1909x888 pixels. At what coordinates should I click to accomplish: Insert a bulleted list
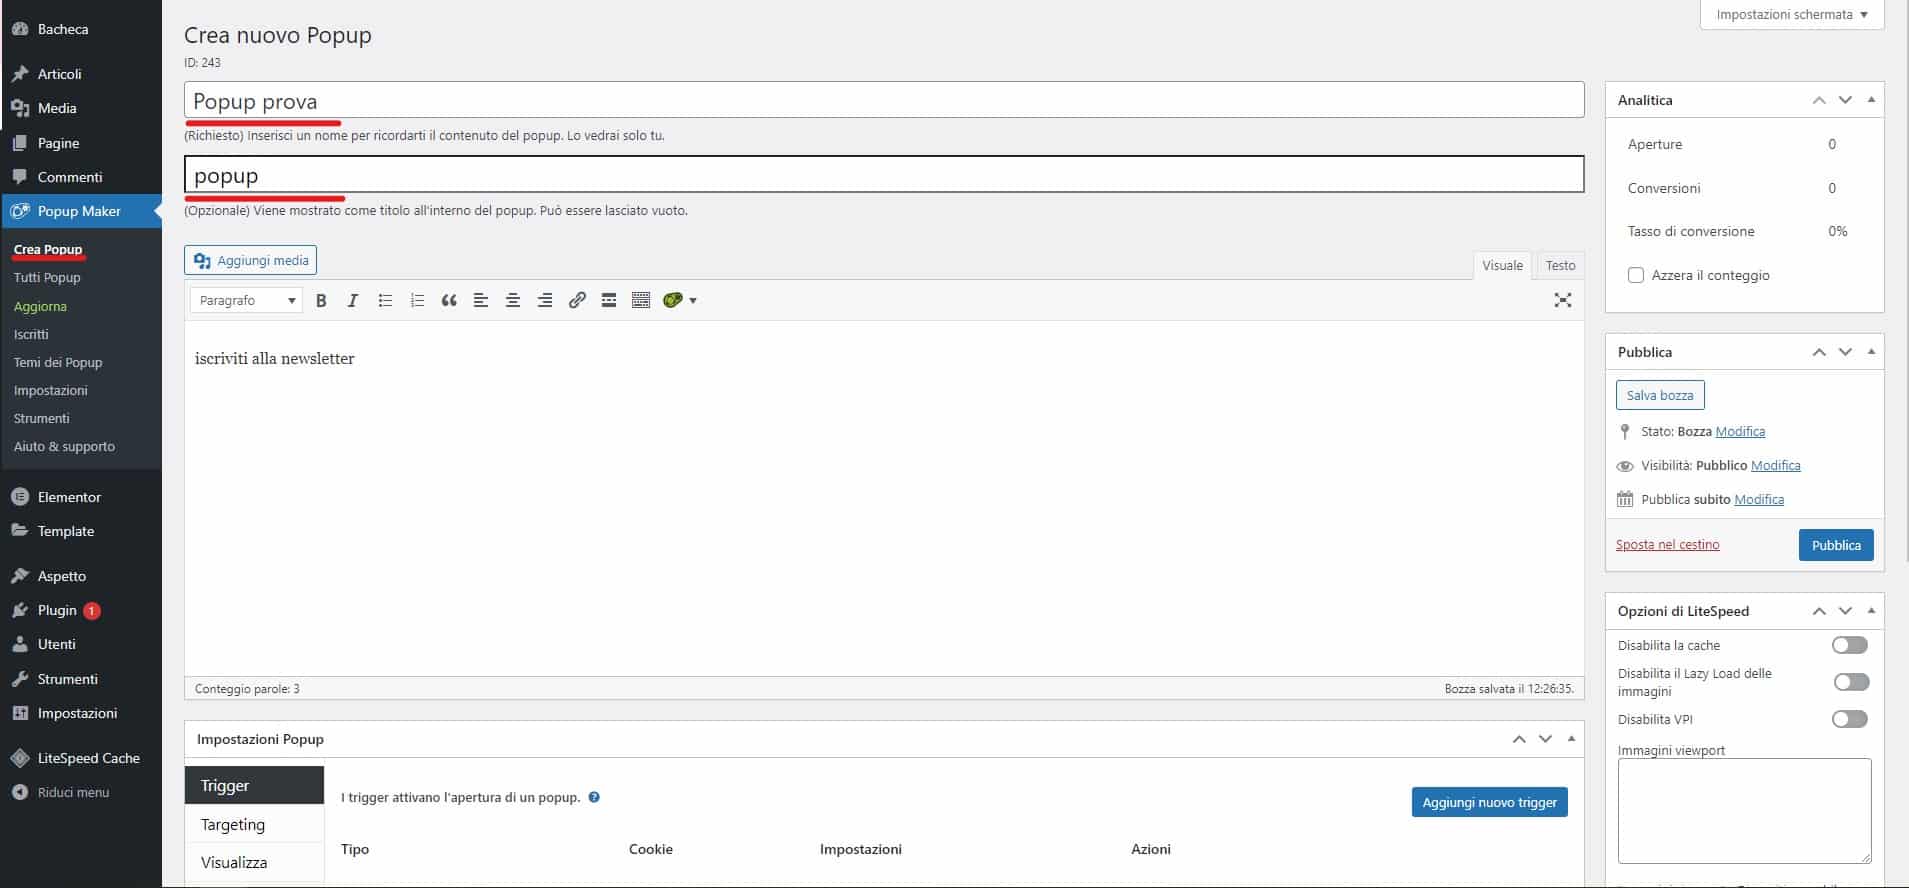[x=385, y=300]
